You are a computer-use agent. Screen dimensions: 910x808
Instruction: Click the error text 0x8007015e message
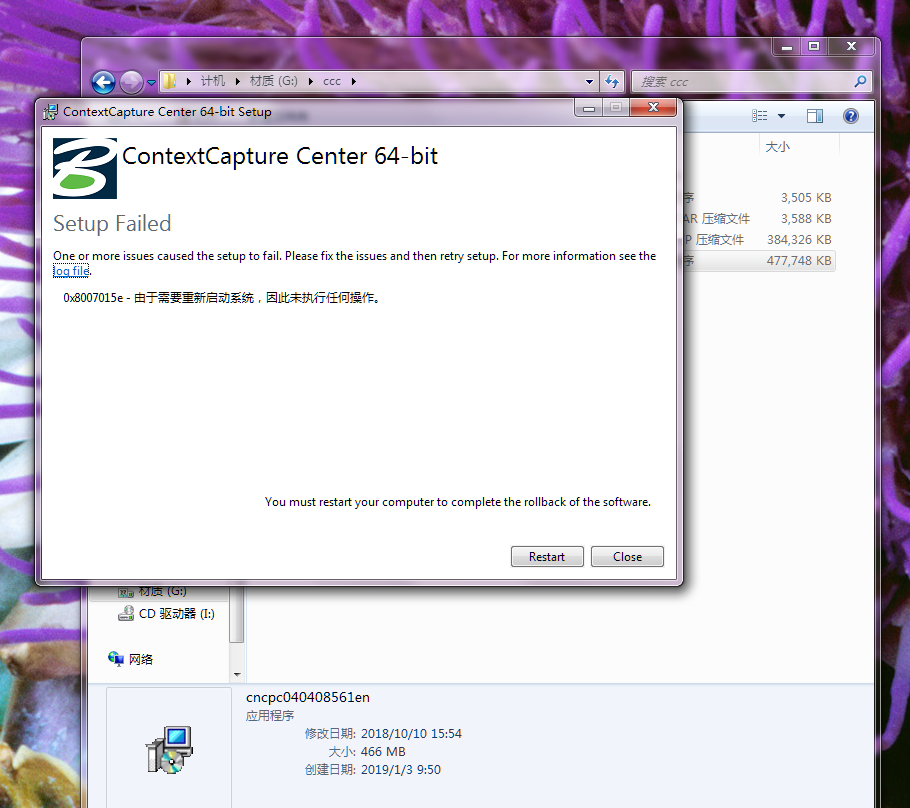pos(222,298)
